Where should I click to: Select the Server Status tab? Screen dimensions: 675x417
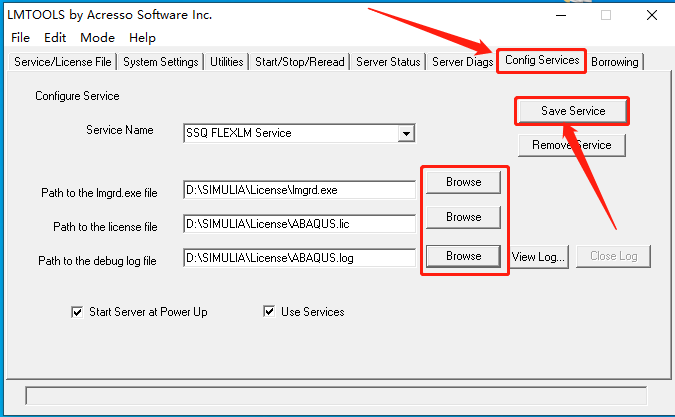(388, 62)
